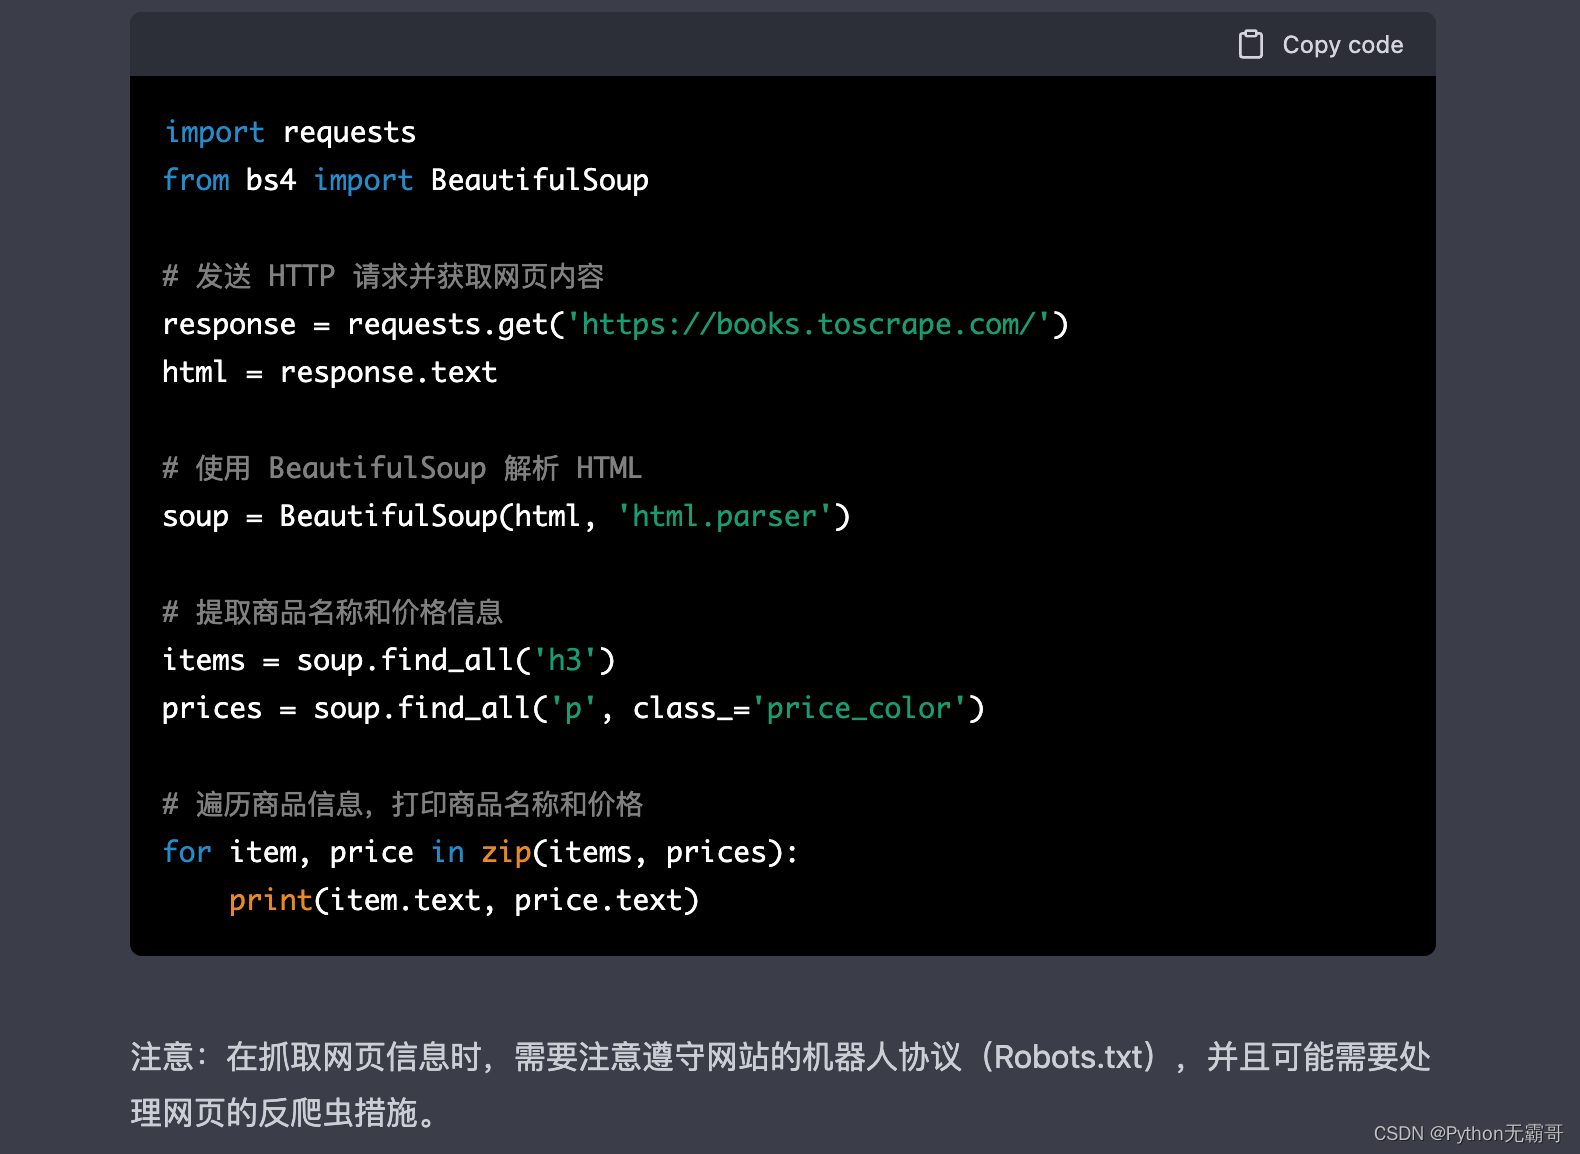Image resolution: width=1580 pixels, height=1154 pixels.
Task: Click the print(item.text, price.text) line
Action: (464, 900)
